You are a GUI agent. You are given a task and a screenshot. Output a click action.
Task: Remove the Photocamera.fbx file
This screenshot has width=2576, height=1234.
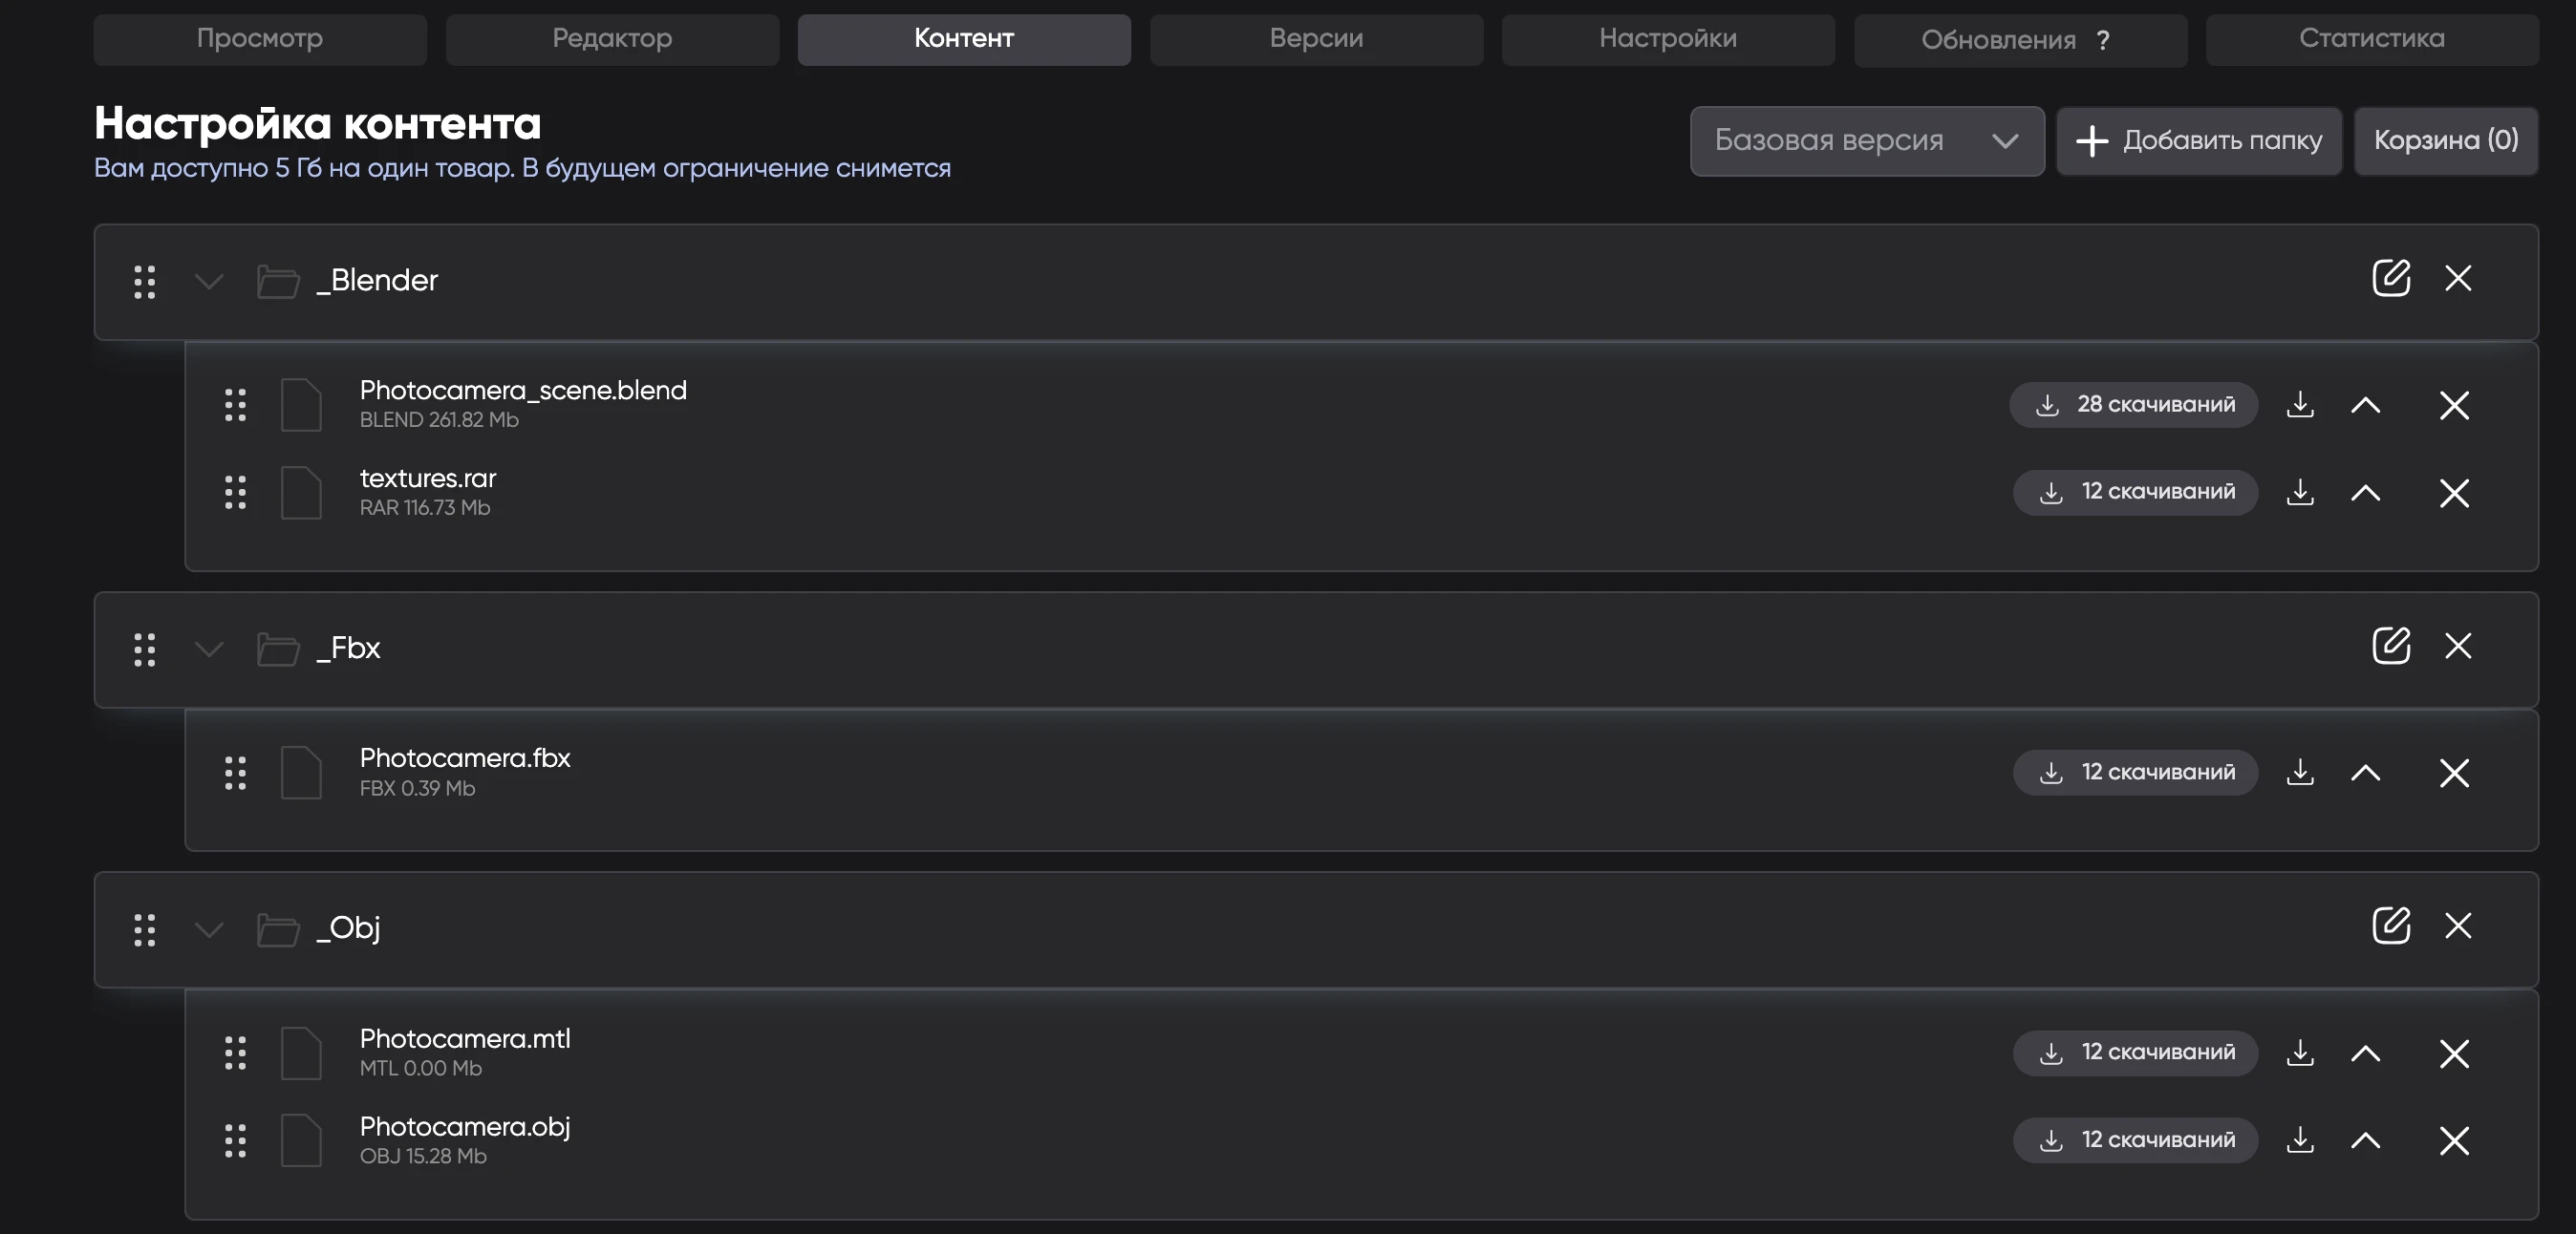click(2454, 773)
